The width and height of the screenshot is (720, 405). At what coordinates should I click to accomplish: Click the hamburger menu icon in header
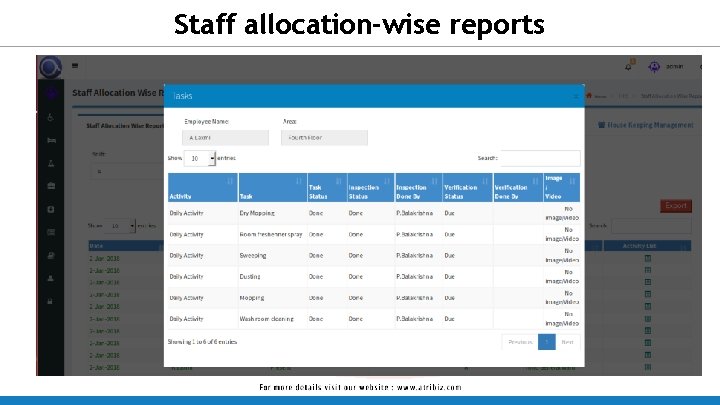point(75,66)
